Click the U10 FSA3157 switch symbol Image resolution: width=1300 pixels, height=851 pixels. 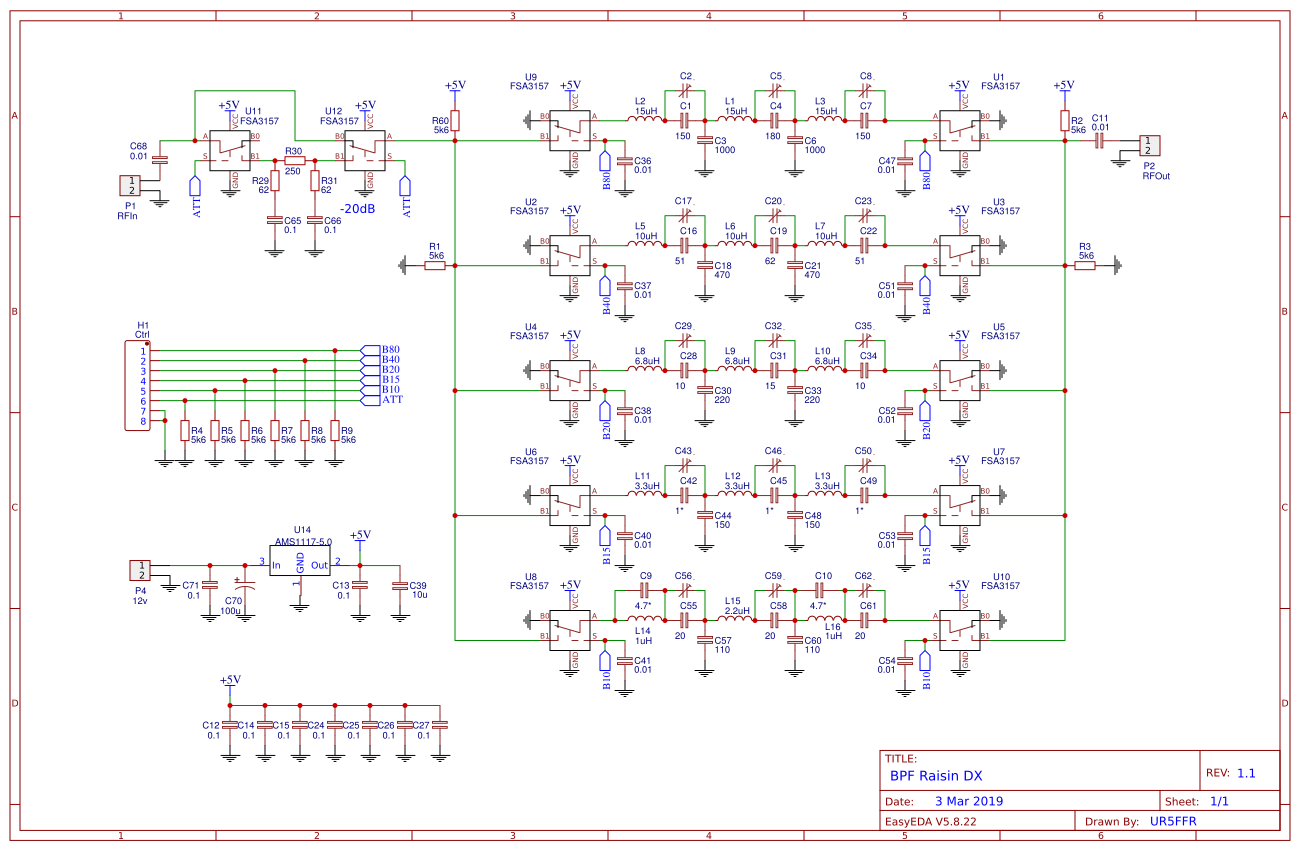(960, 626)
